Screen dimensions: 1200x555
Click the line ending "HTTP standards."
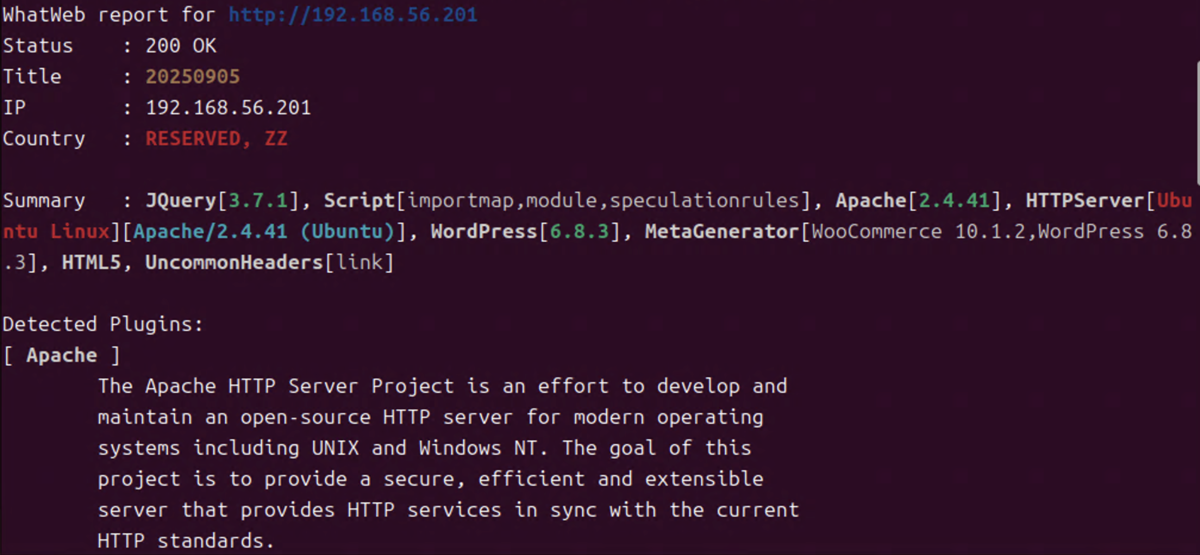186,541
